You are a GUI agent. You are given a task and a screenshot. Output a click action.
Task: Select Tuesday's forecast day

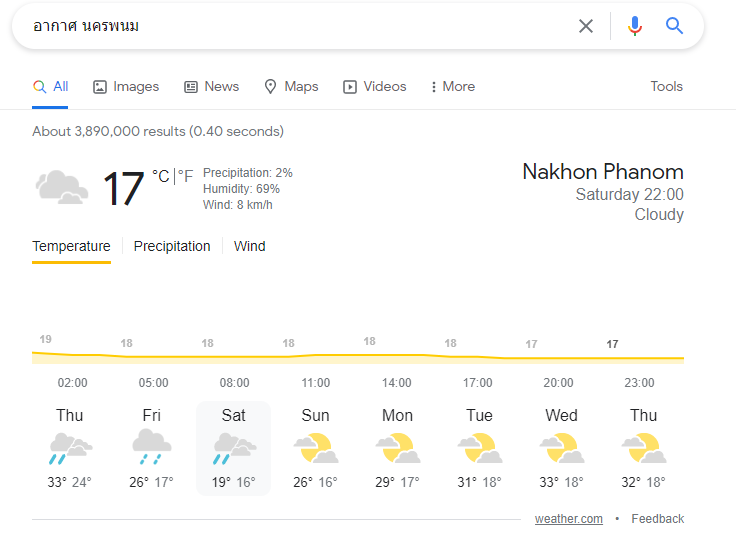(479, 447)
